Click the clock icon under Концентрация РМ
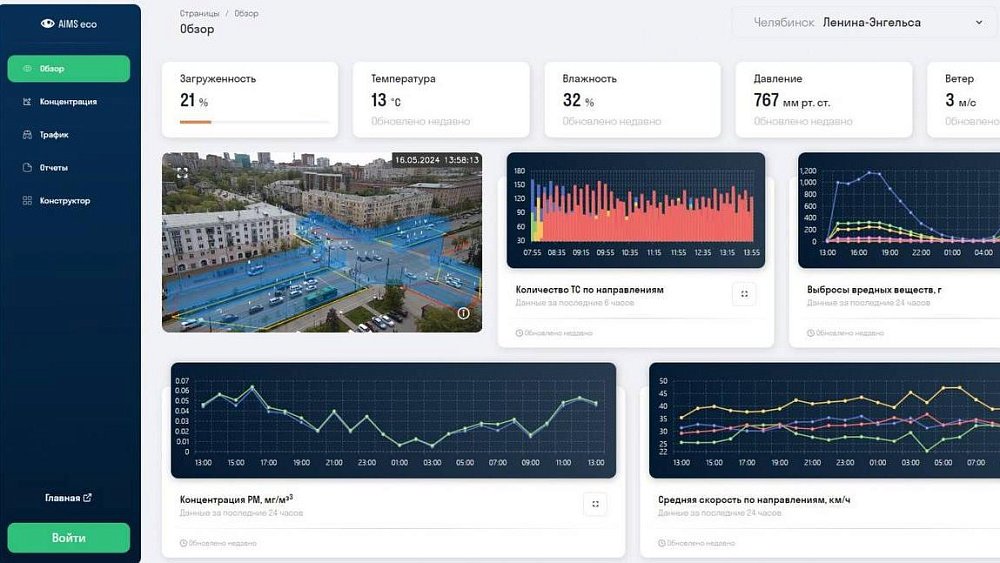The image size is (1000, 563). 184,543
